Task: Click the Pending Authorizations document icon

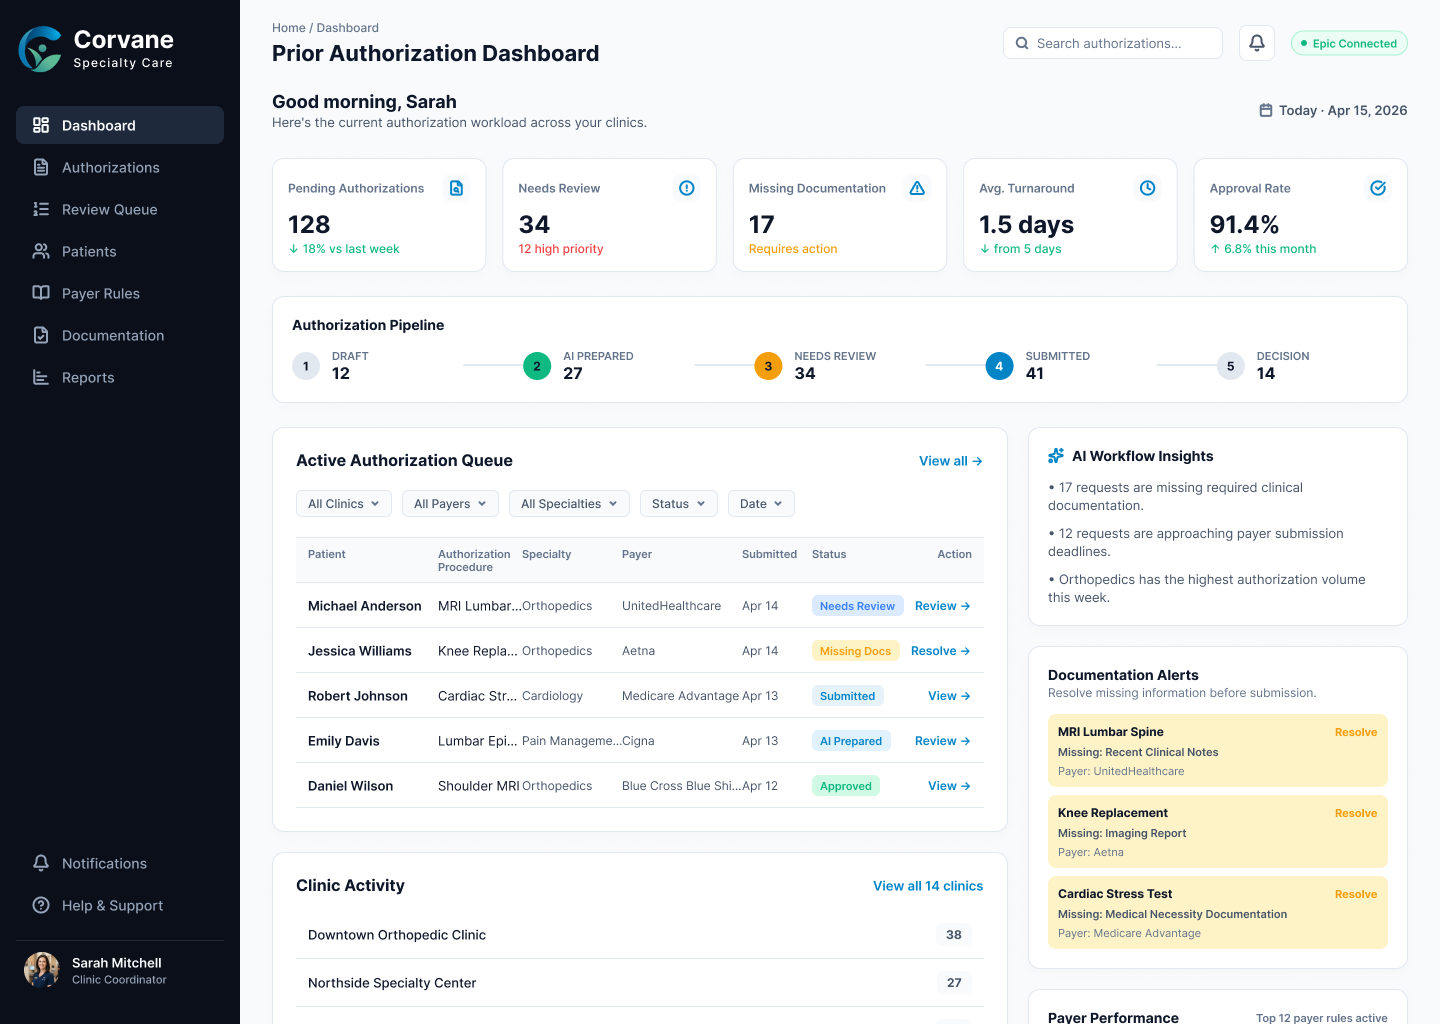Action: (x=456, y=188)
